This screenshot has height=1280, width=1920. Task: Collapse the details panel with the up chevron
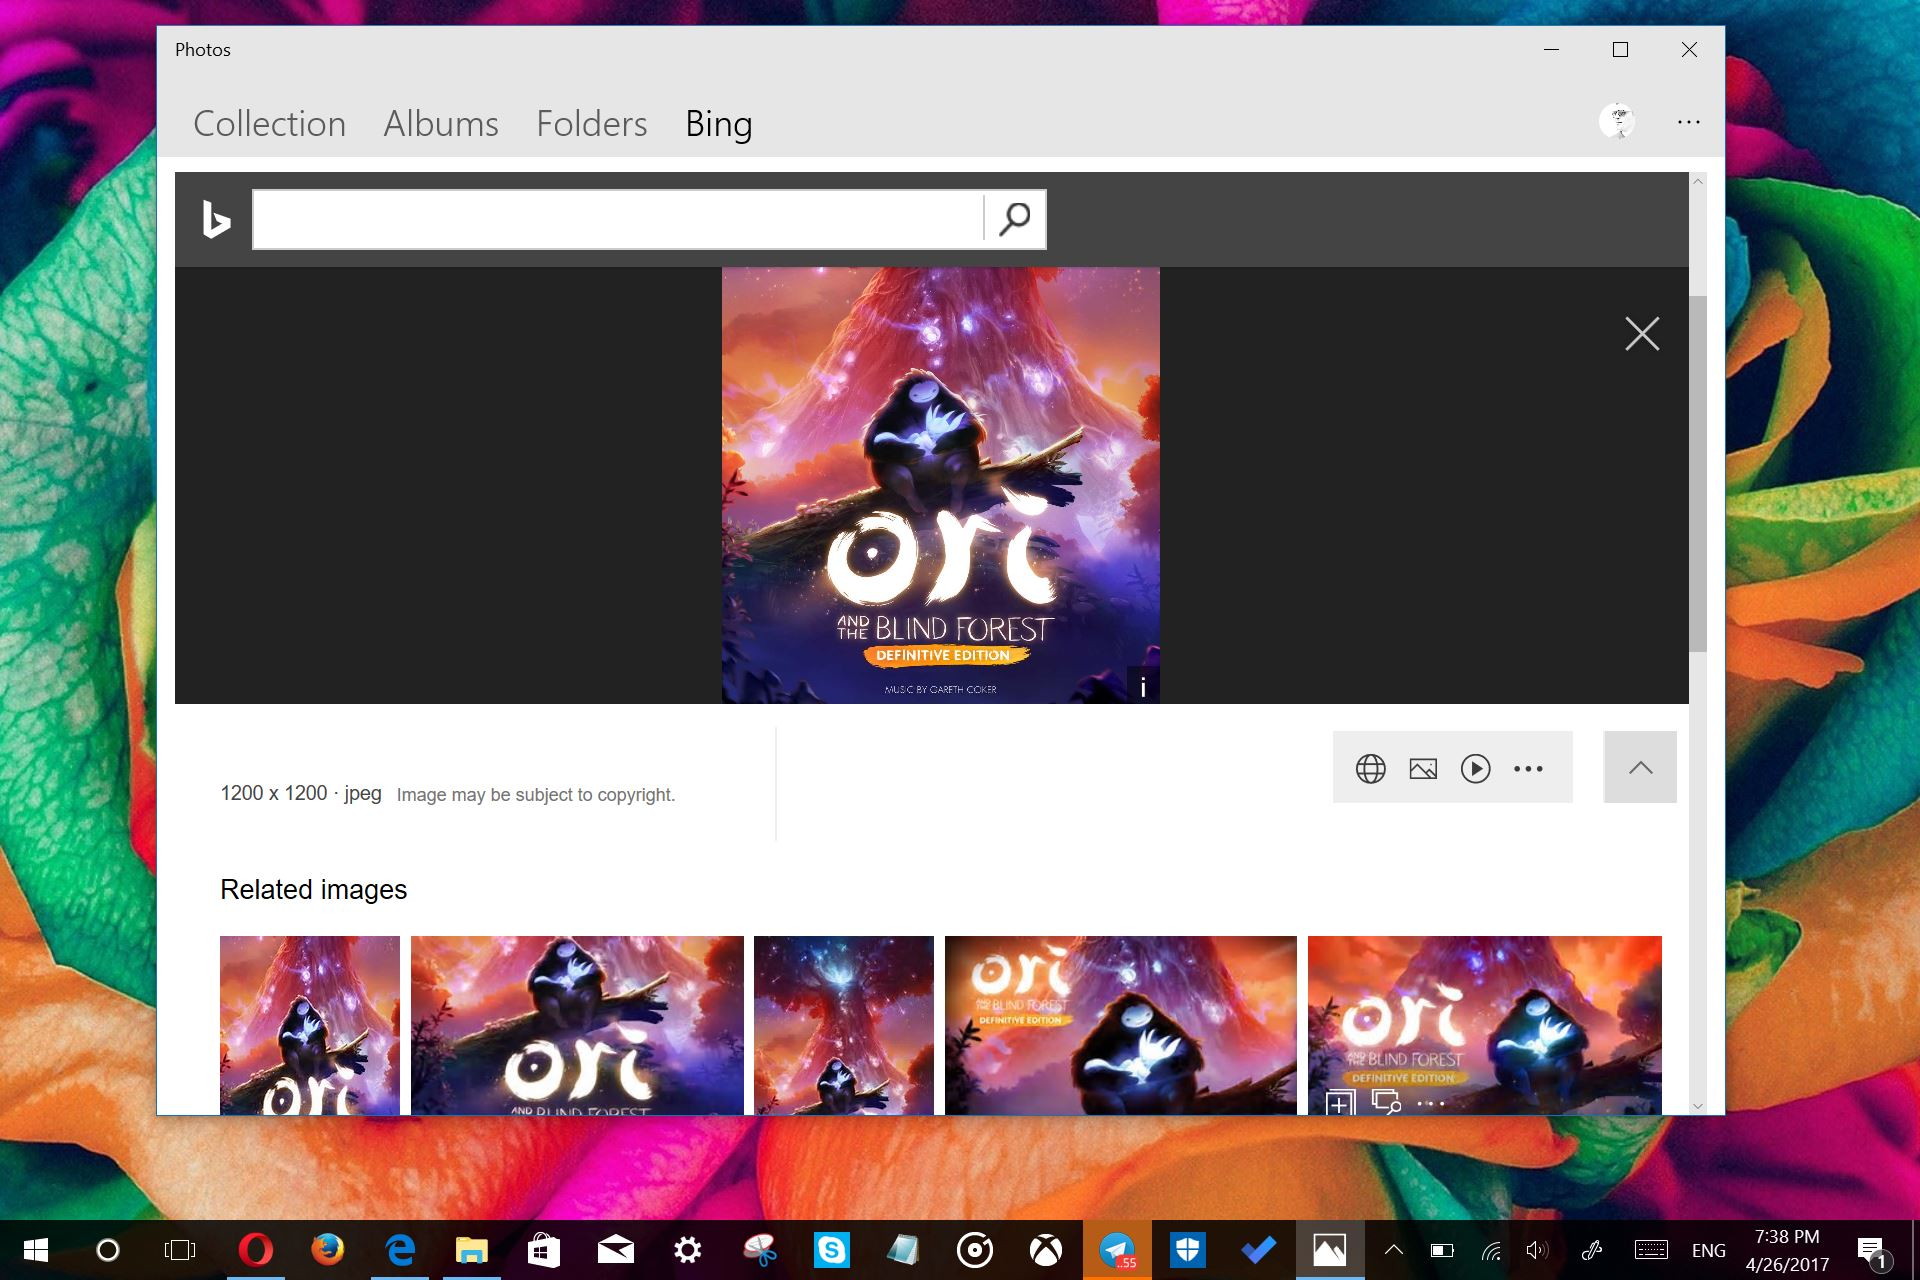tap(1640, 767)
